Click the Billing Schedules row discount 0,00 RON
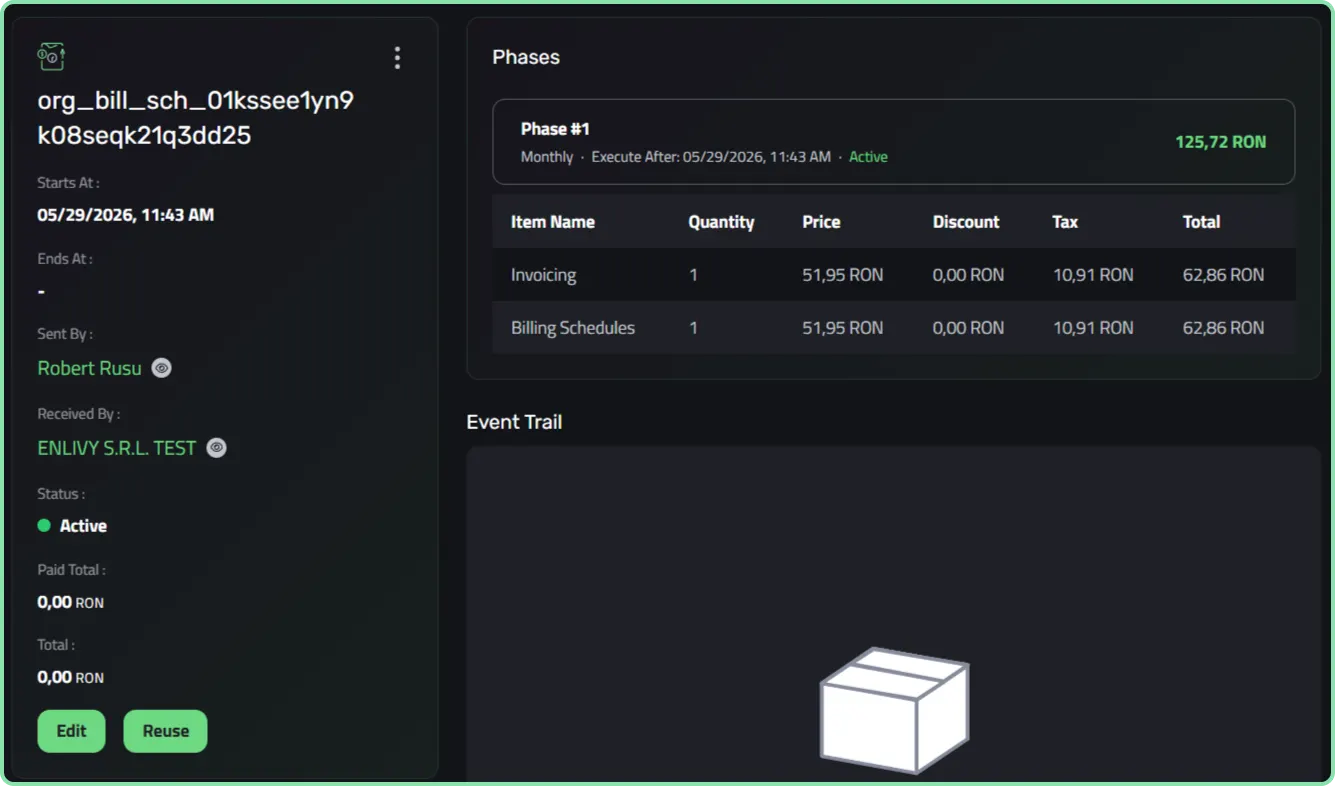The width and height of the screenshot is (1335, 786). (x=968, y=328)
